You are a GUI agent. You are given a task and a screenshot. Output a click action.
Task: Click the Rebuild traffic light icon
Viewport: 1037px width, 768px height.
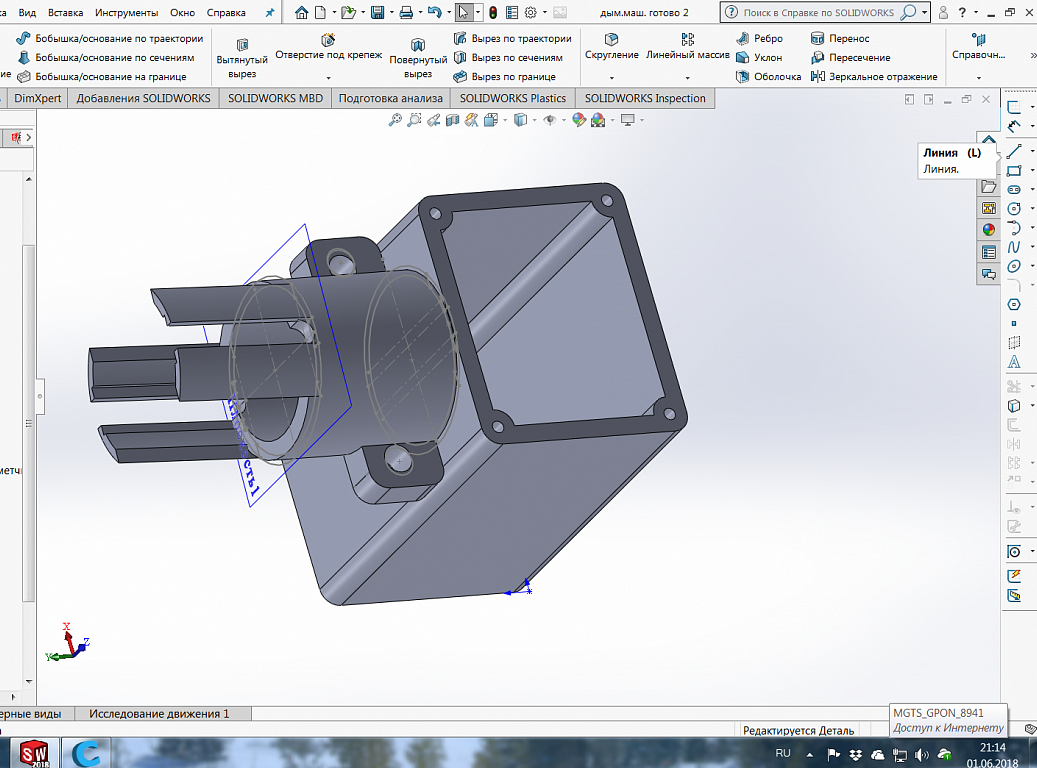[x=493, y=13]
